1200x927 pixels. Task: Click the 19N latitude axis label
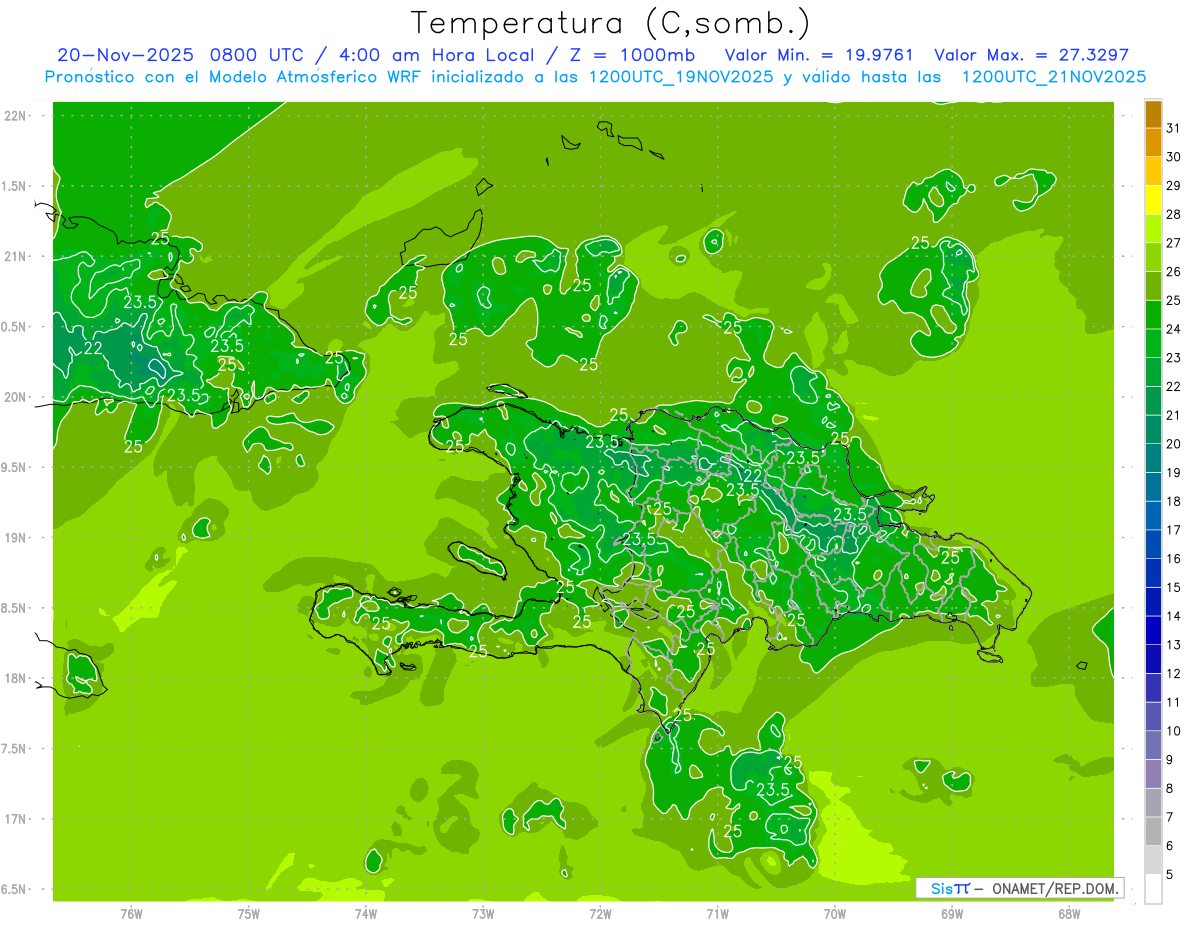tap(16, 537)
